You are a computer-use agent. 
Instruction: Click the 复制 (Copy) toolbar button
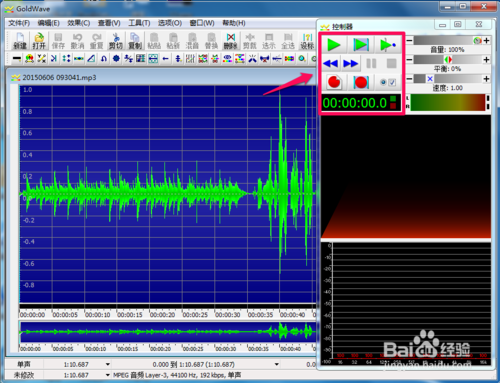[135, 41]
